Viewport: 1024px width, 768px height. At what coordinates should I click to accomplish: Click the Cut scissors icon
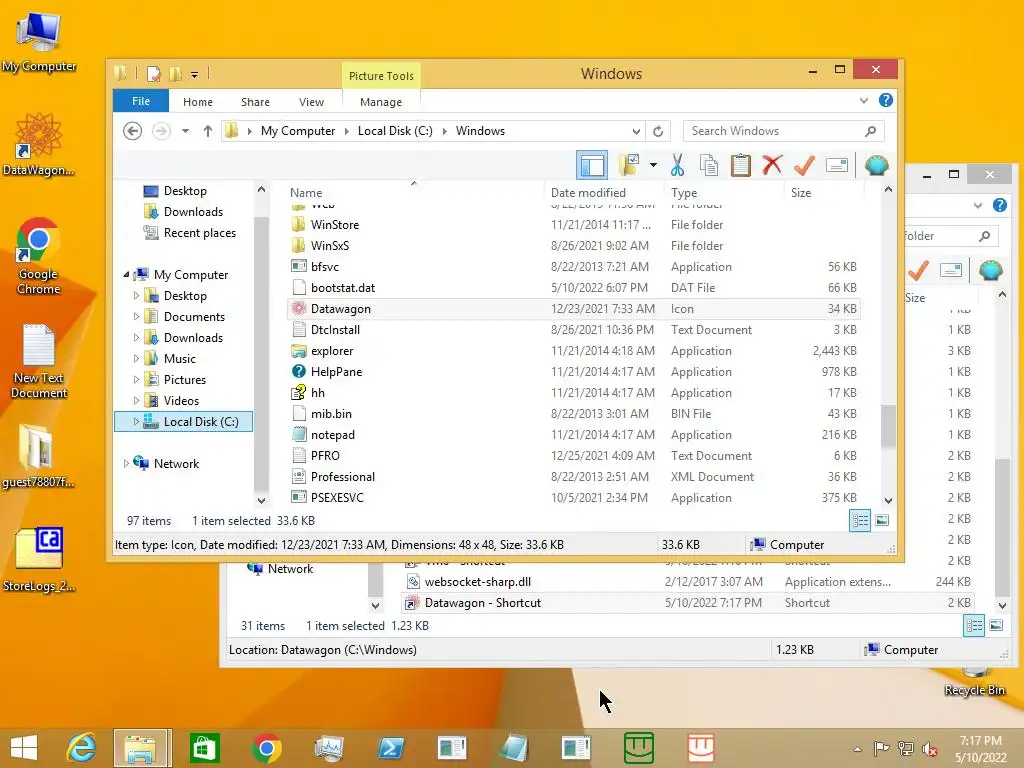(677, 165)
